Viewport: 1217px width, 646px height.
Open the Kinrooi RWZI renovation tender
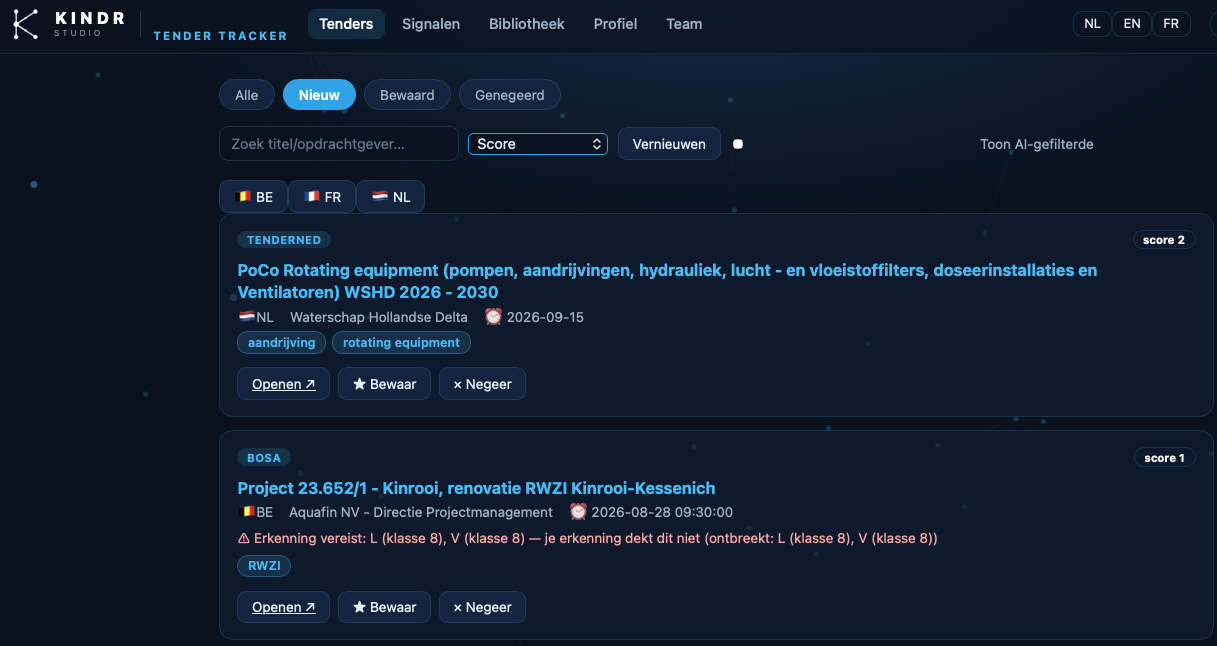284,607
